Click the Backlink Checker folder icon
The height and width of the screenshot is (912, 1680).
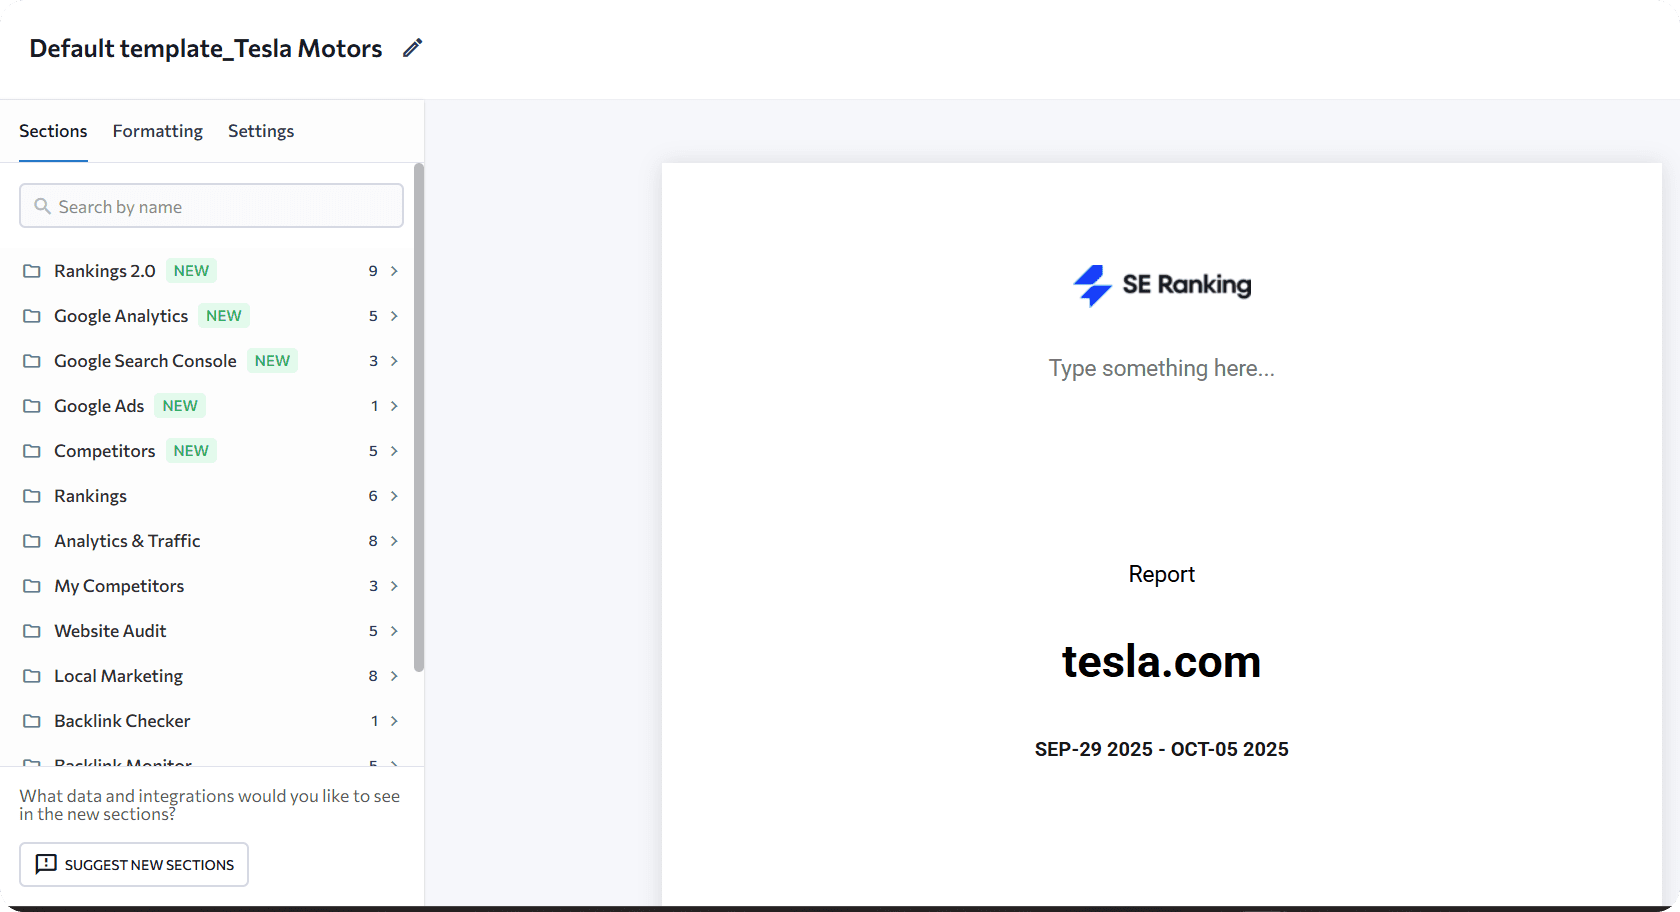click(x=32, y=721)
